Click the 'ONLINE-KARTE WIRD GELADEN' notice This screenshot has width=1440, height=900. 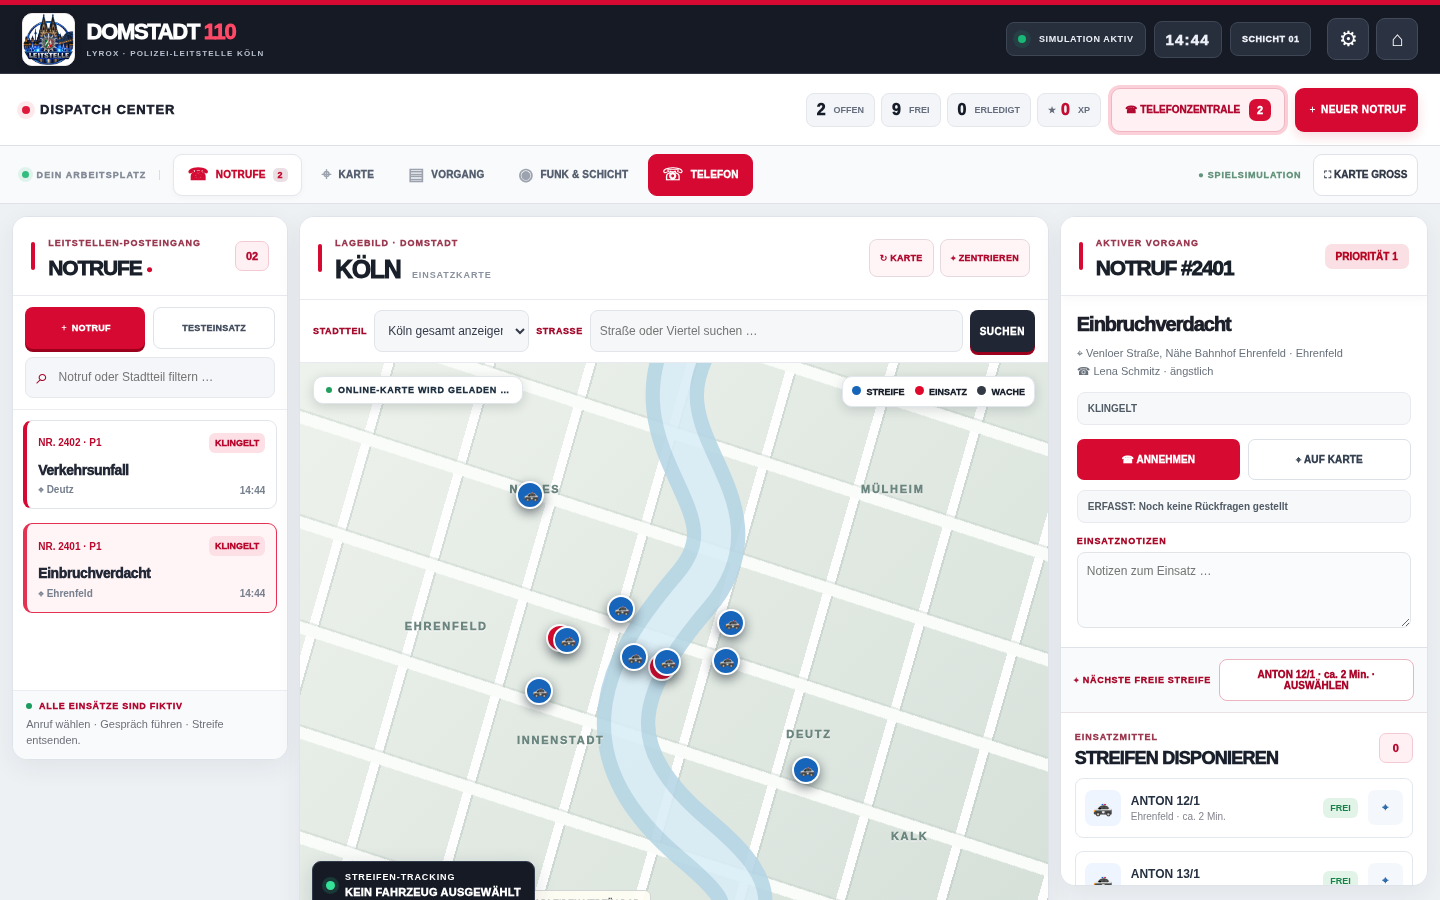point(418,390)
